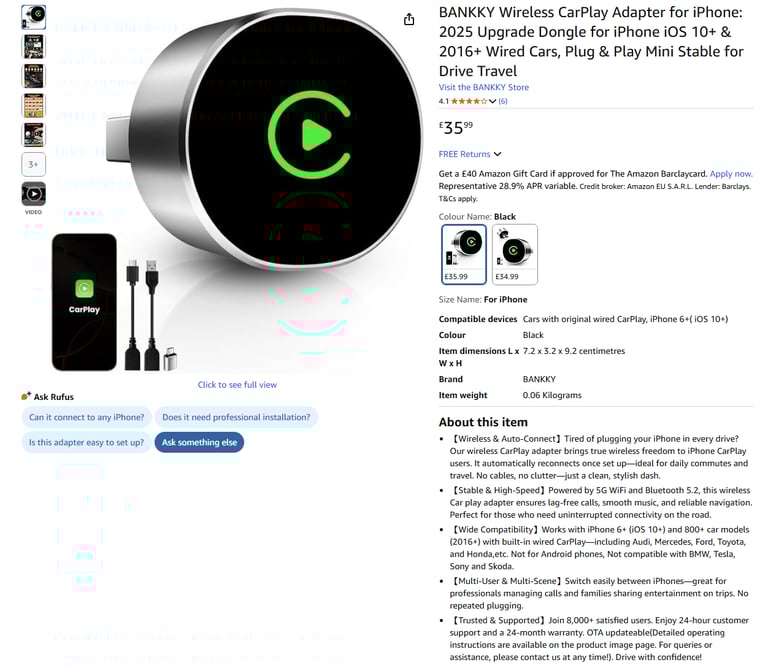Show the second product thumbnail image
Viewport: 768px width, 668px height.
33,47
